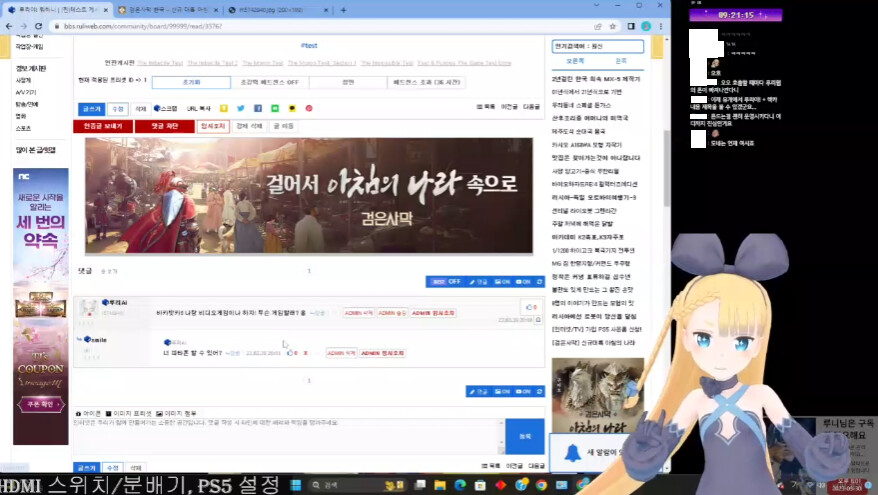The image size is (878, 495).
Task: Open Chrome profile avatar
Action: [x=646, y=26]
